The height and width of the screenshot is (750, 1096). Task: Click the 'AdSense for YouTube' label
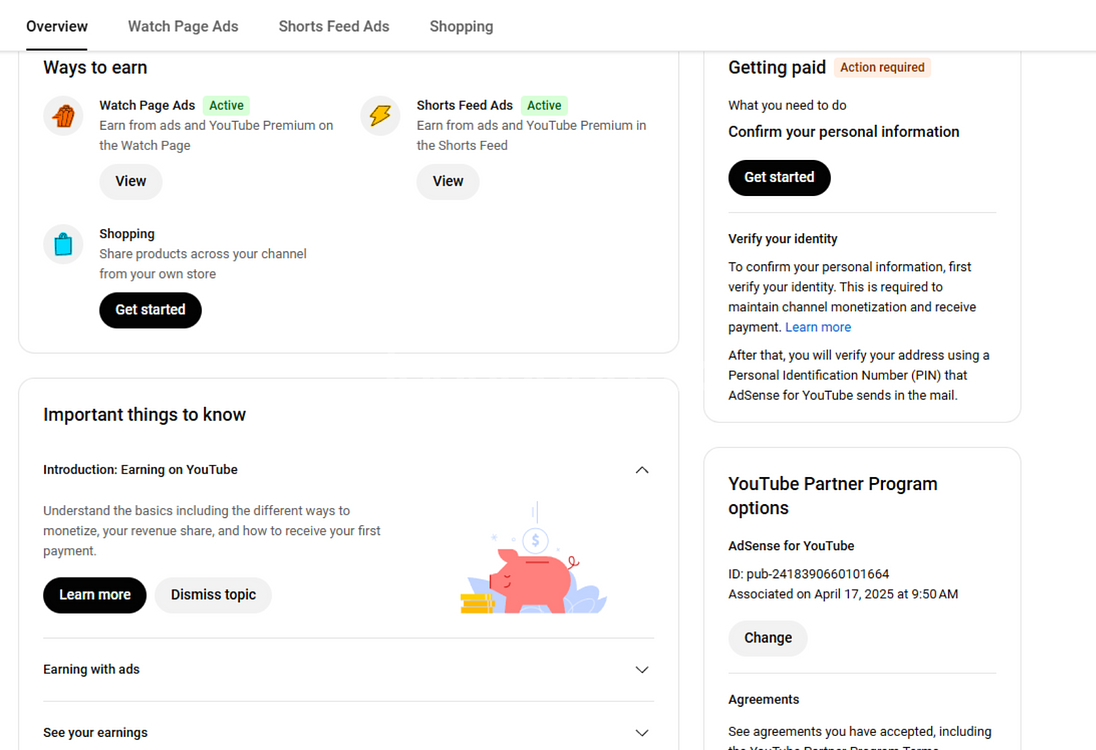791,546
